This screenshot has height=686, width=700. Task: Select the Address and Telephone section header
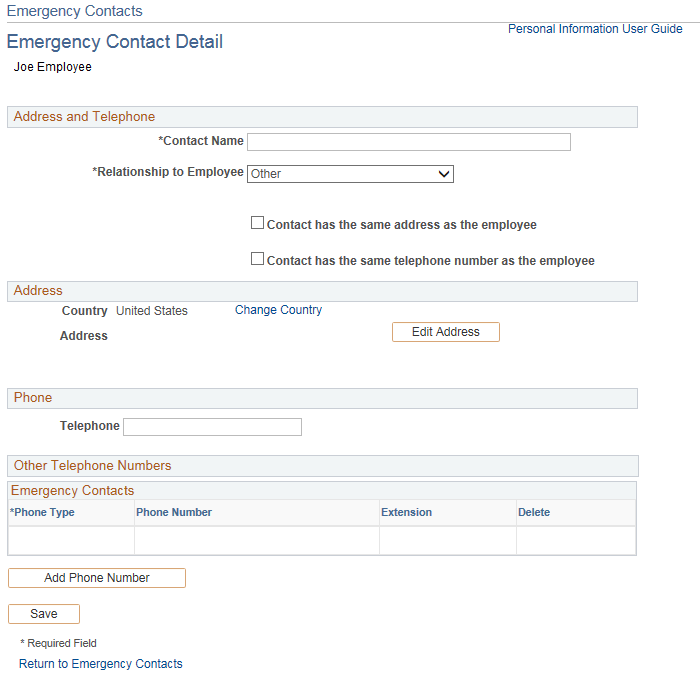click(85, 117)
